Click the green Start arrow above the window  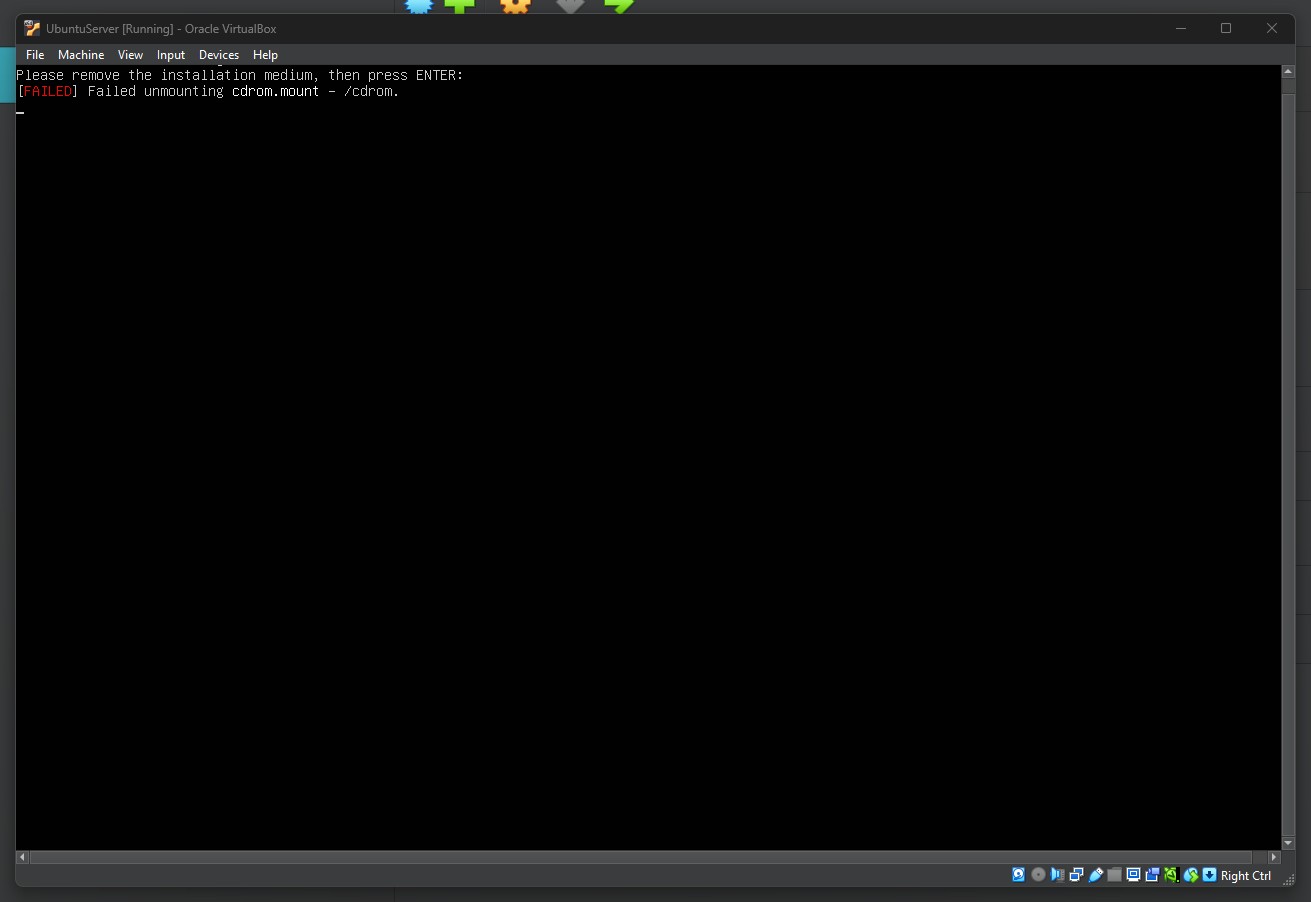tap(619, 6)
